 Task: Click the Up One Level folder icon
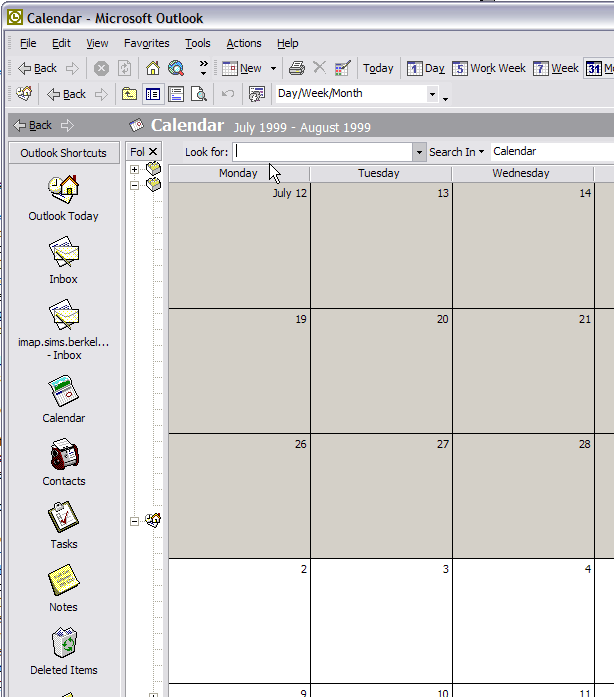(x=129, y=94)
